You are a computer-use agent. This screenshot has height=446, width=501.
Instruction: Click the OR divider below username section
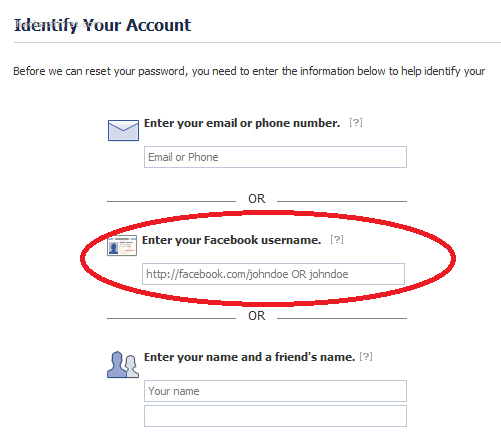pos(257,316)
